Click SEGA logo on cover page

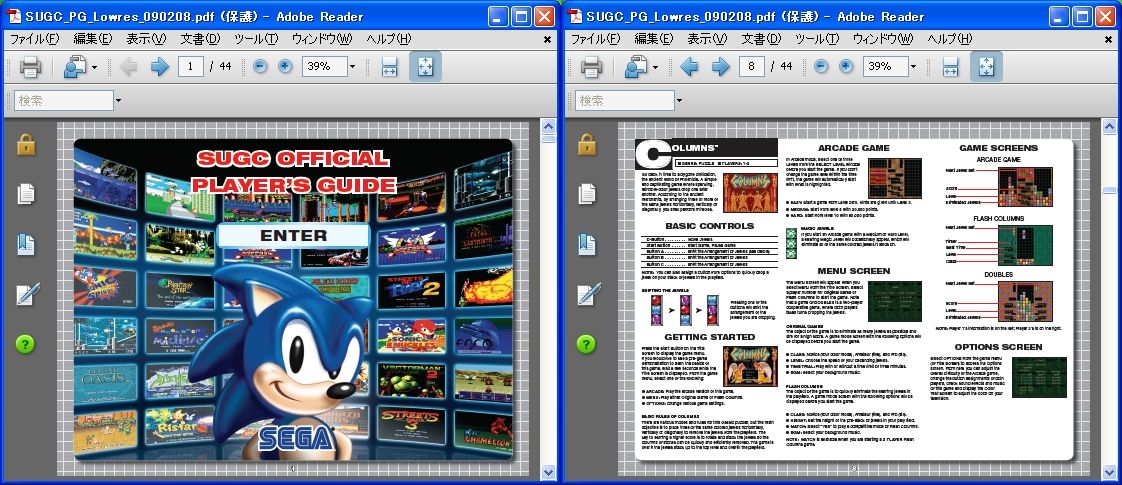tap(296, 438)
